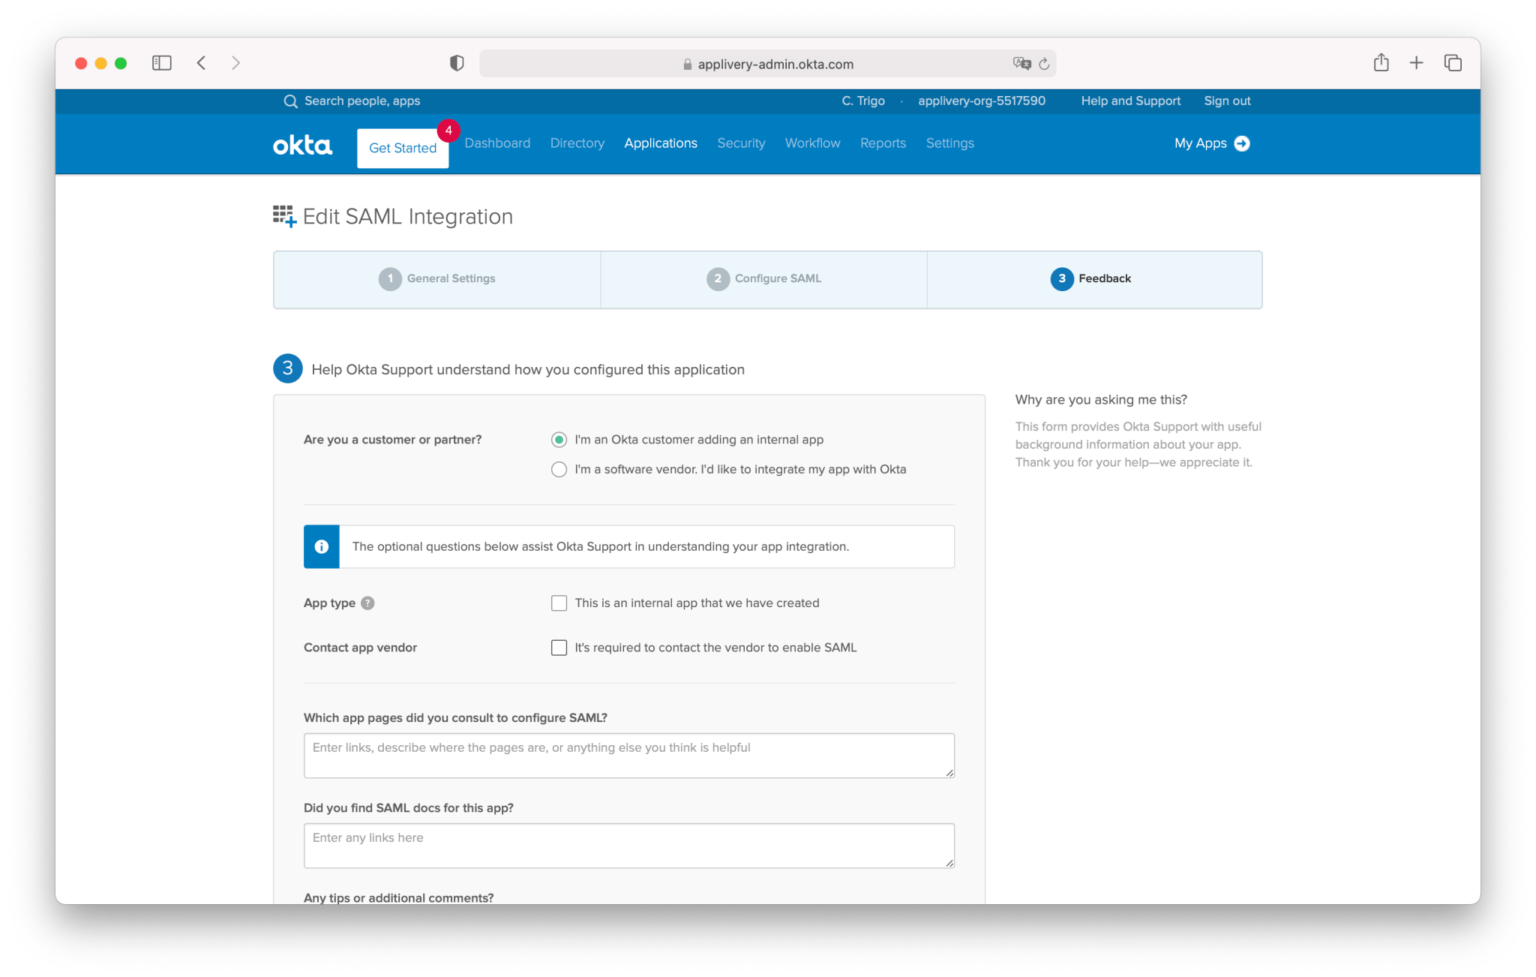Click the search magnifier icon
1536x977 pixels.
pos(290,101)
